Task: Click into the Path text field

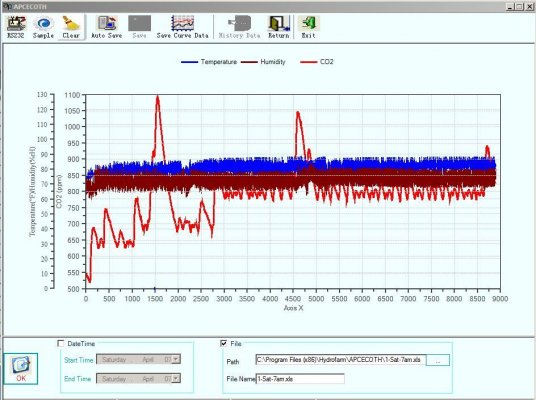Action: pos(340,360)
